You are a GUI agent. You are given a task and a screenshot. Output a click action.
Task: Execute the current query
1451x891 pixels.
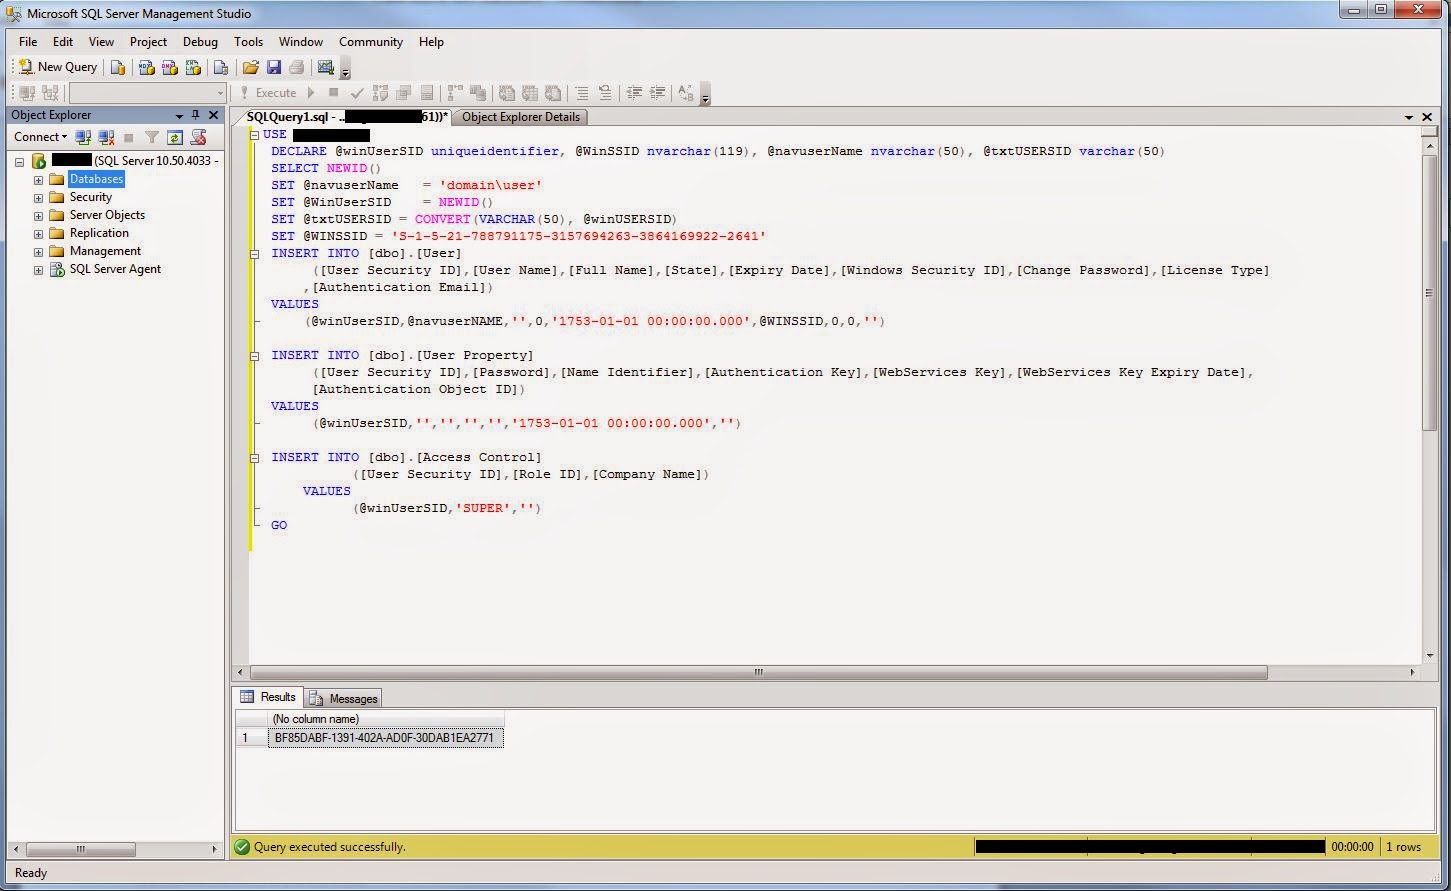point(277,92)
